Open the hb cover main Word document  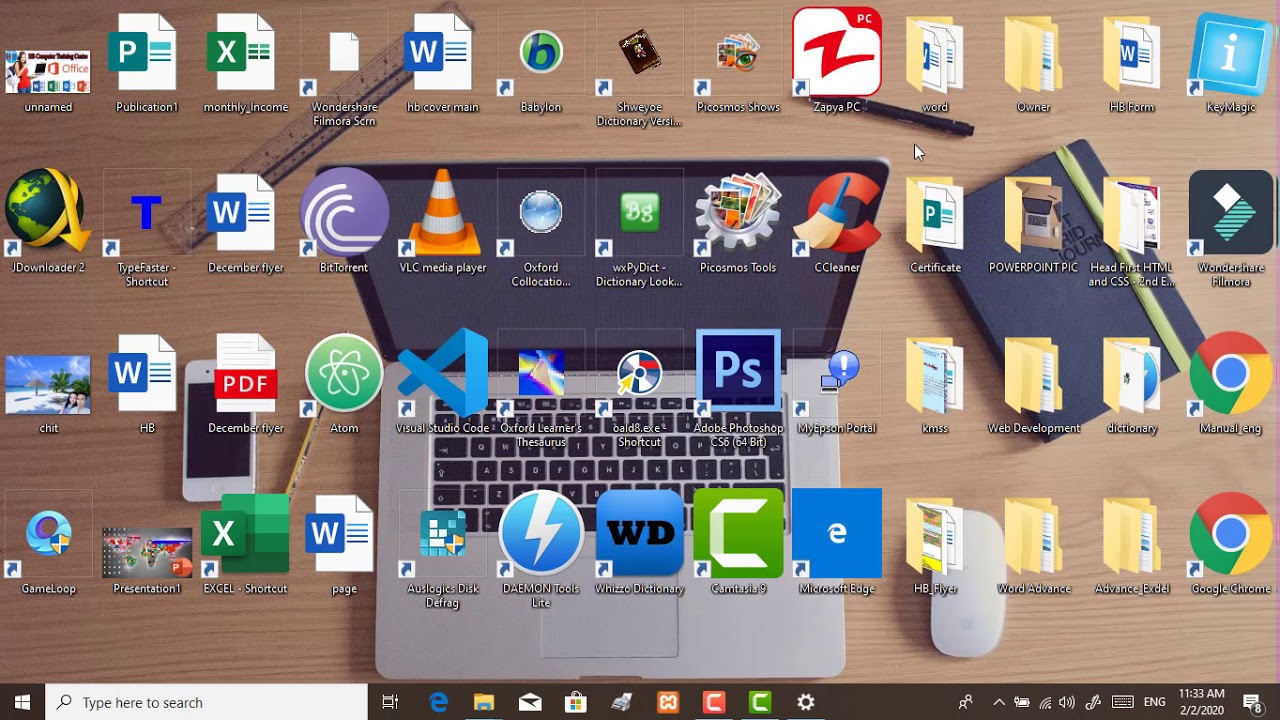(442, 54)
